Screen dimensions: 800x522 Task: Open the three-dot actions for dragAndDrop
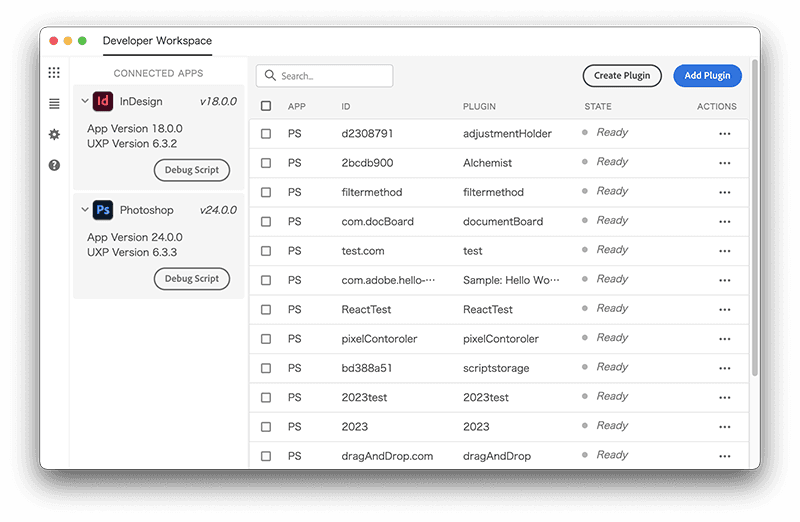pos(725,456)
